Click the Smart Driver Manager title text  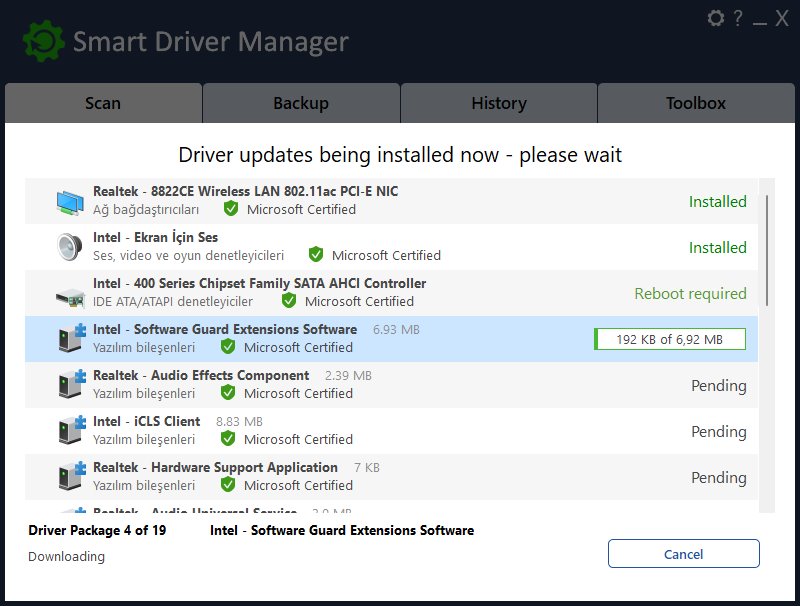(x=211, y=42)
